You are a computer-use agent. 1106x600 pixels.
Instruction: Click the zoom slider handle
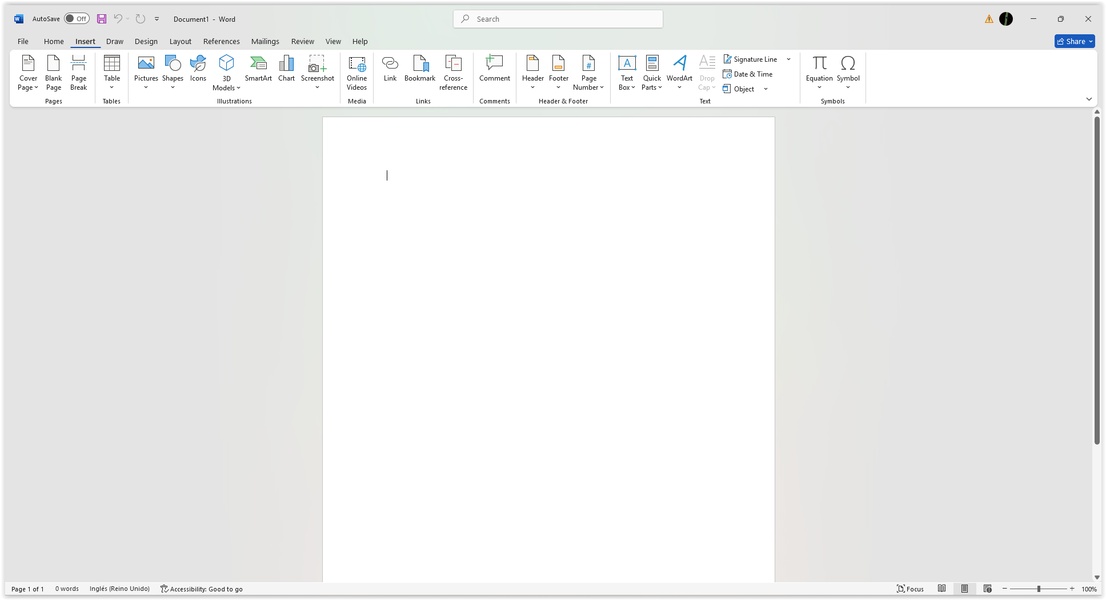pos(1038,589)
